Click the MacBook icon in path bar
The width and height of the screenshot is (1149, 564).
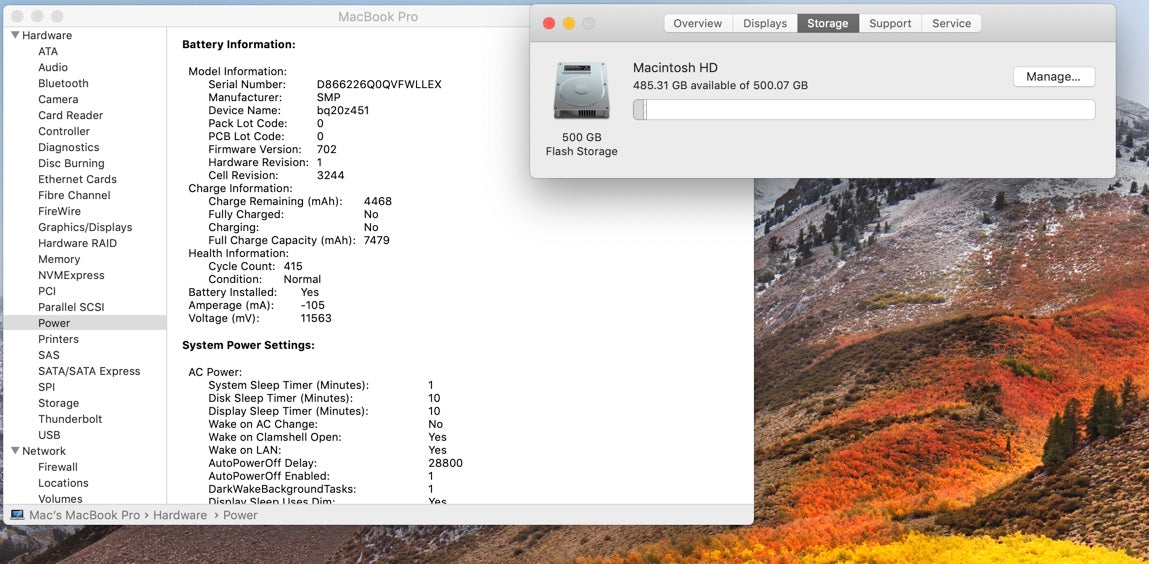point(17,515)
